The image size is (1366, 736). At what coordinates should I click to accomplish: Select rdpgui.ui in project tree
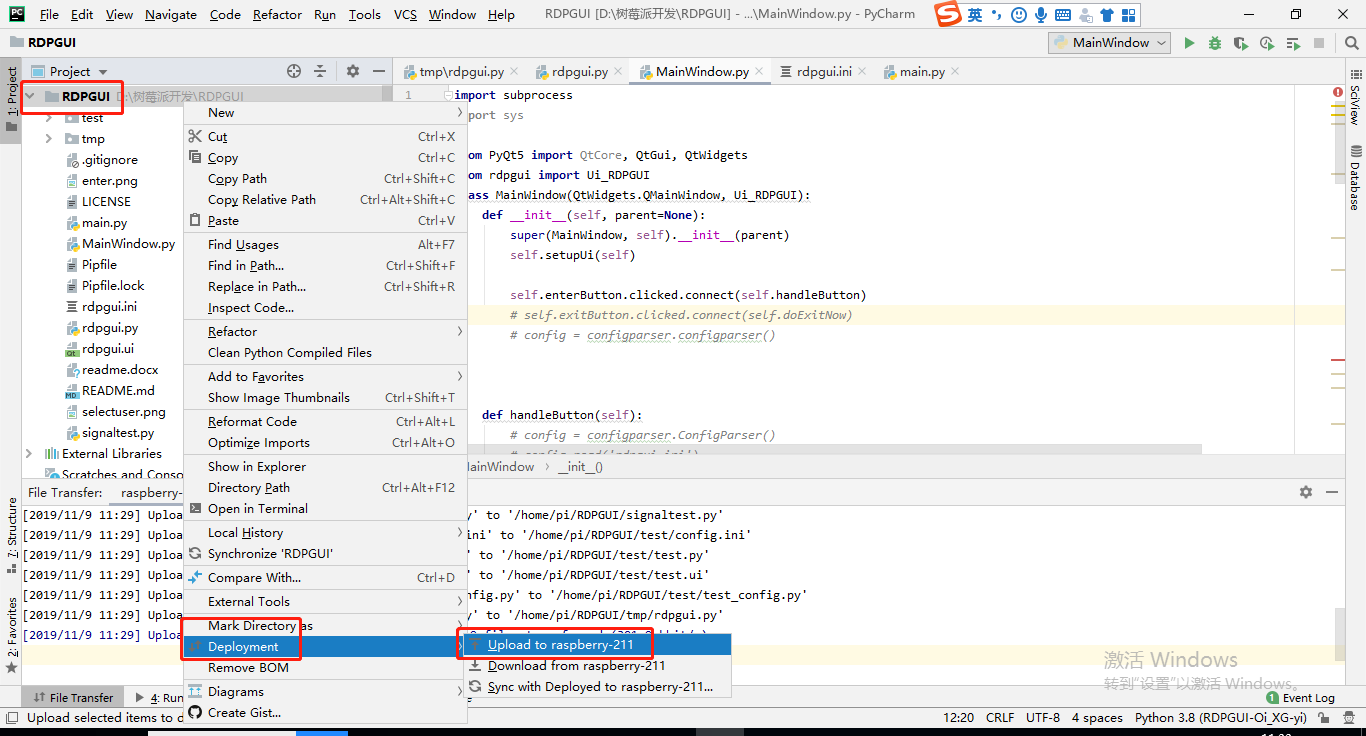pyautogui.click(x=107, y=349)
